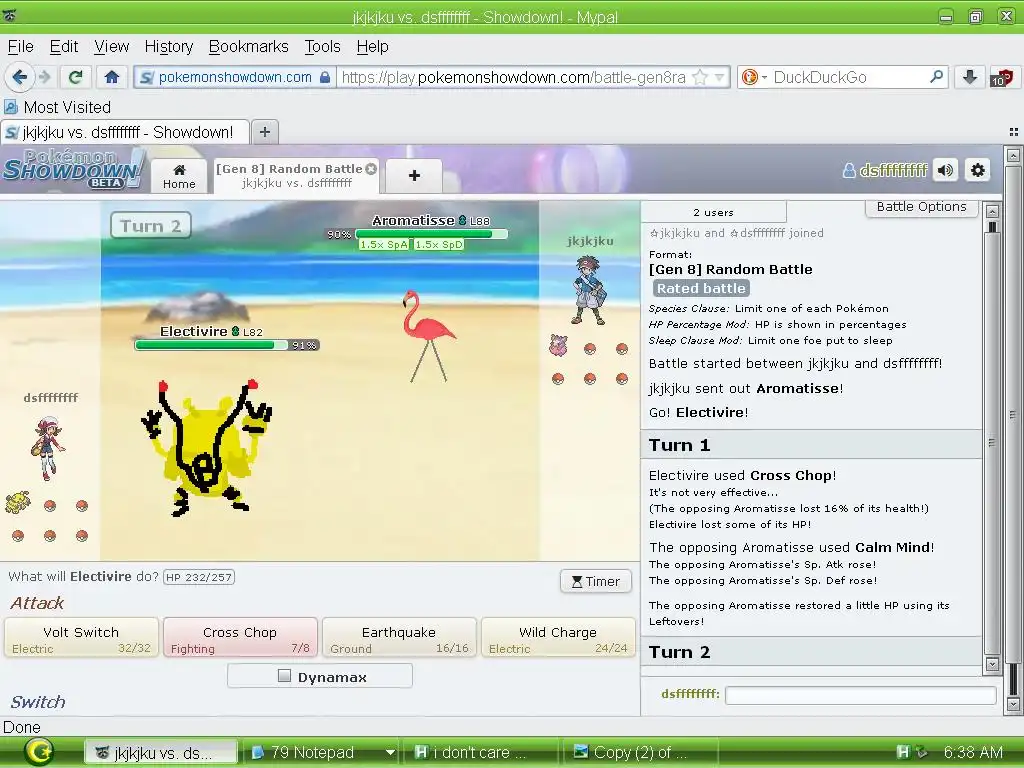This screenshot has width=1024, height=768.
Task: Close the Random Battle room tab
Action: point(371,168)
